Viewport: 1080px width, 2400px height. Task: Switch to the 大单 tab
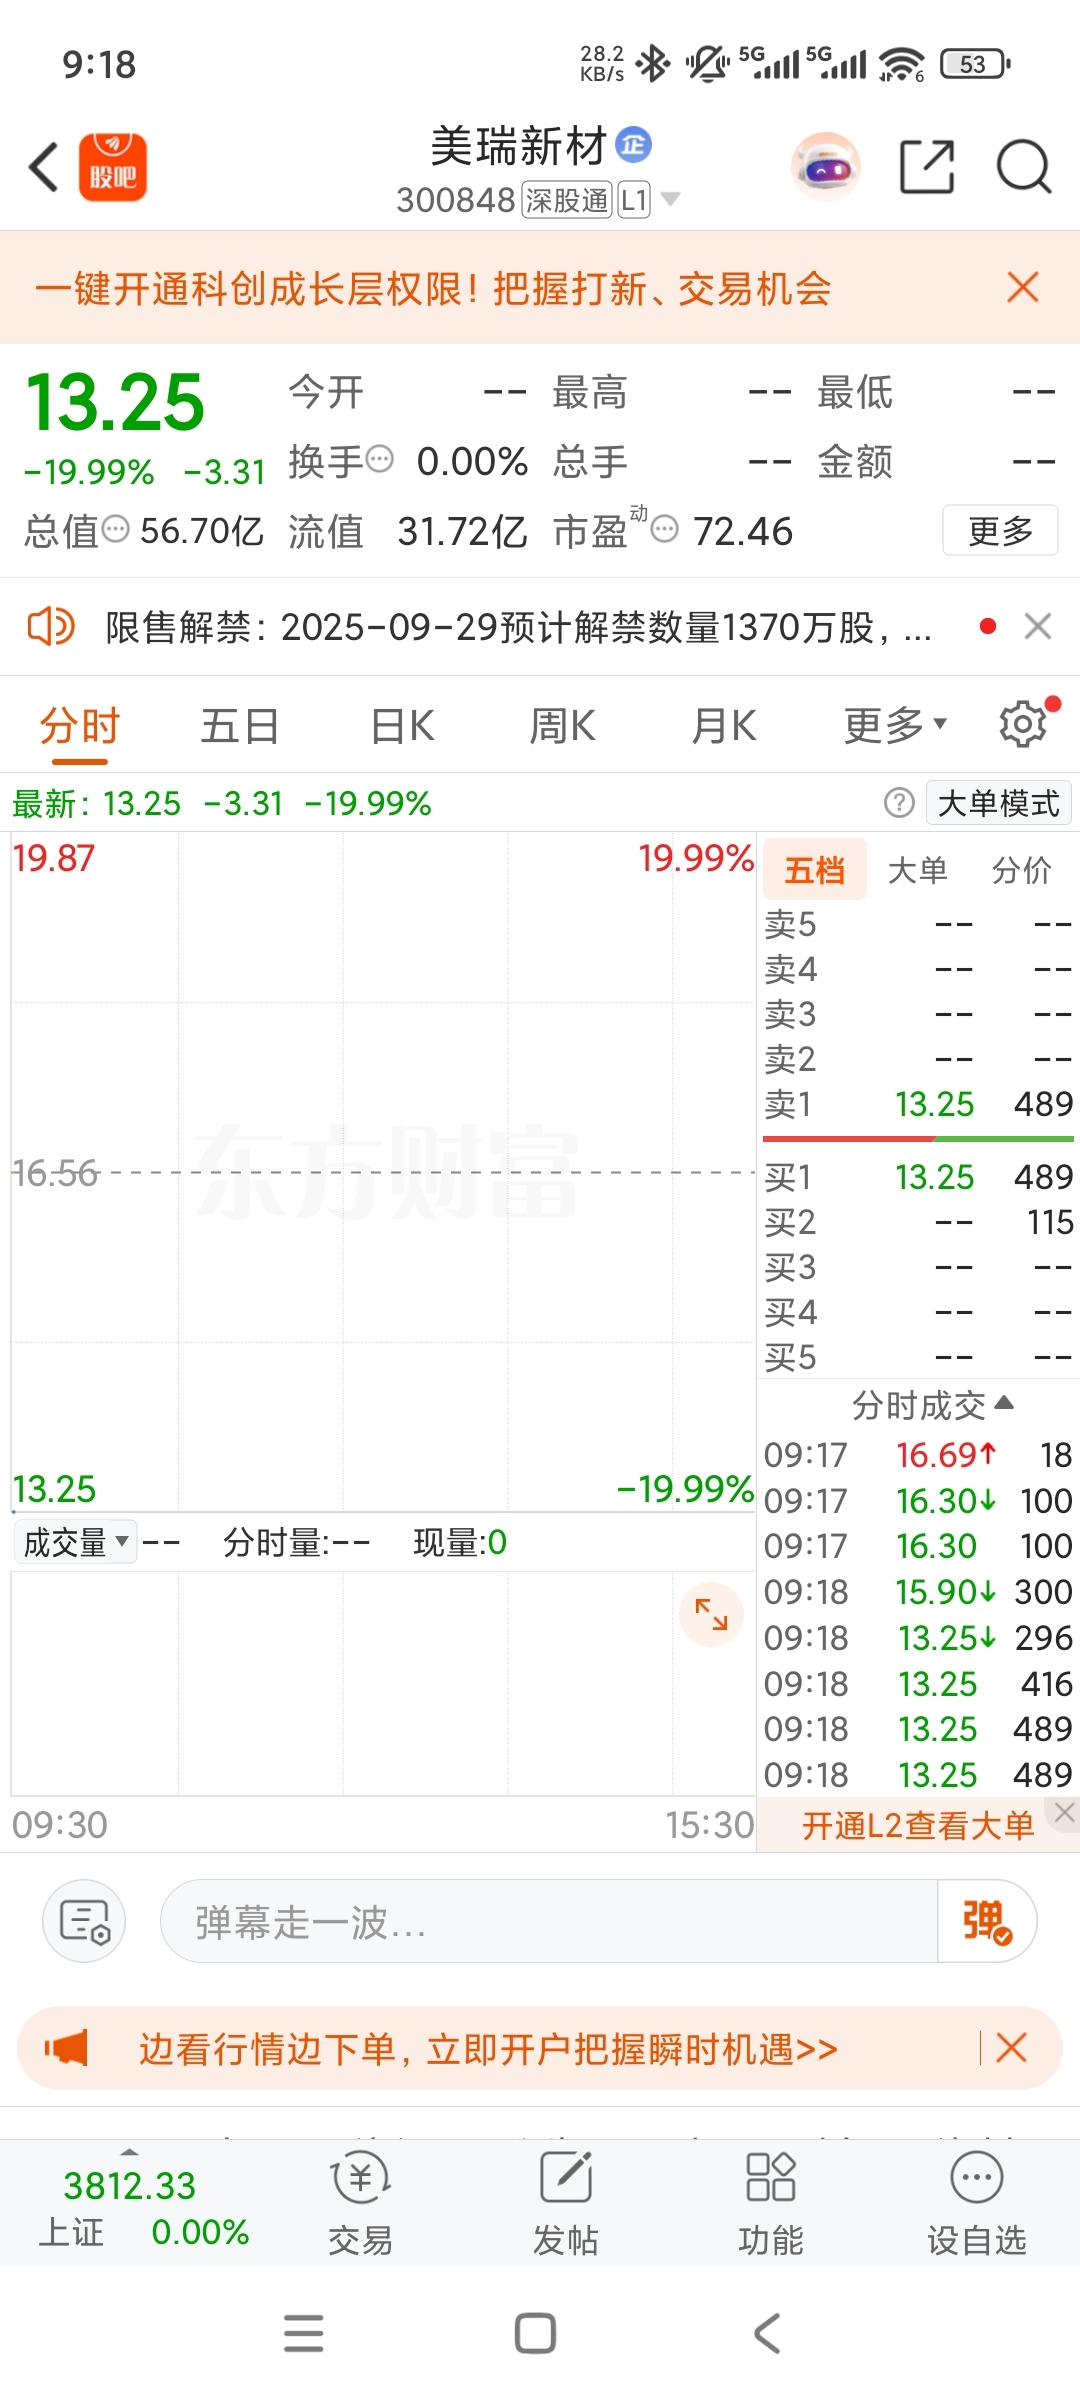[x=918, y=870]
